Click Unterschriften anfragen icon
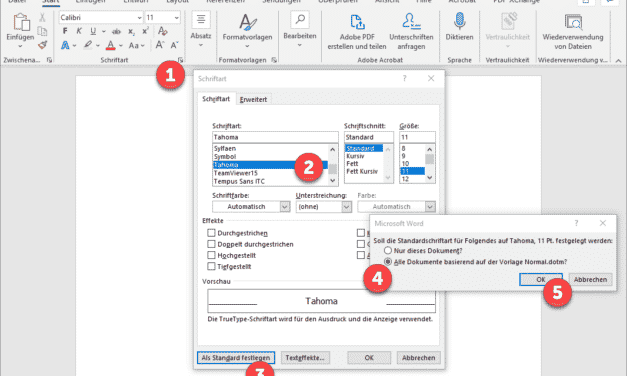The image size is (627, 376). click(x=411, y=31)
